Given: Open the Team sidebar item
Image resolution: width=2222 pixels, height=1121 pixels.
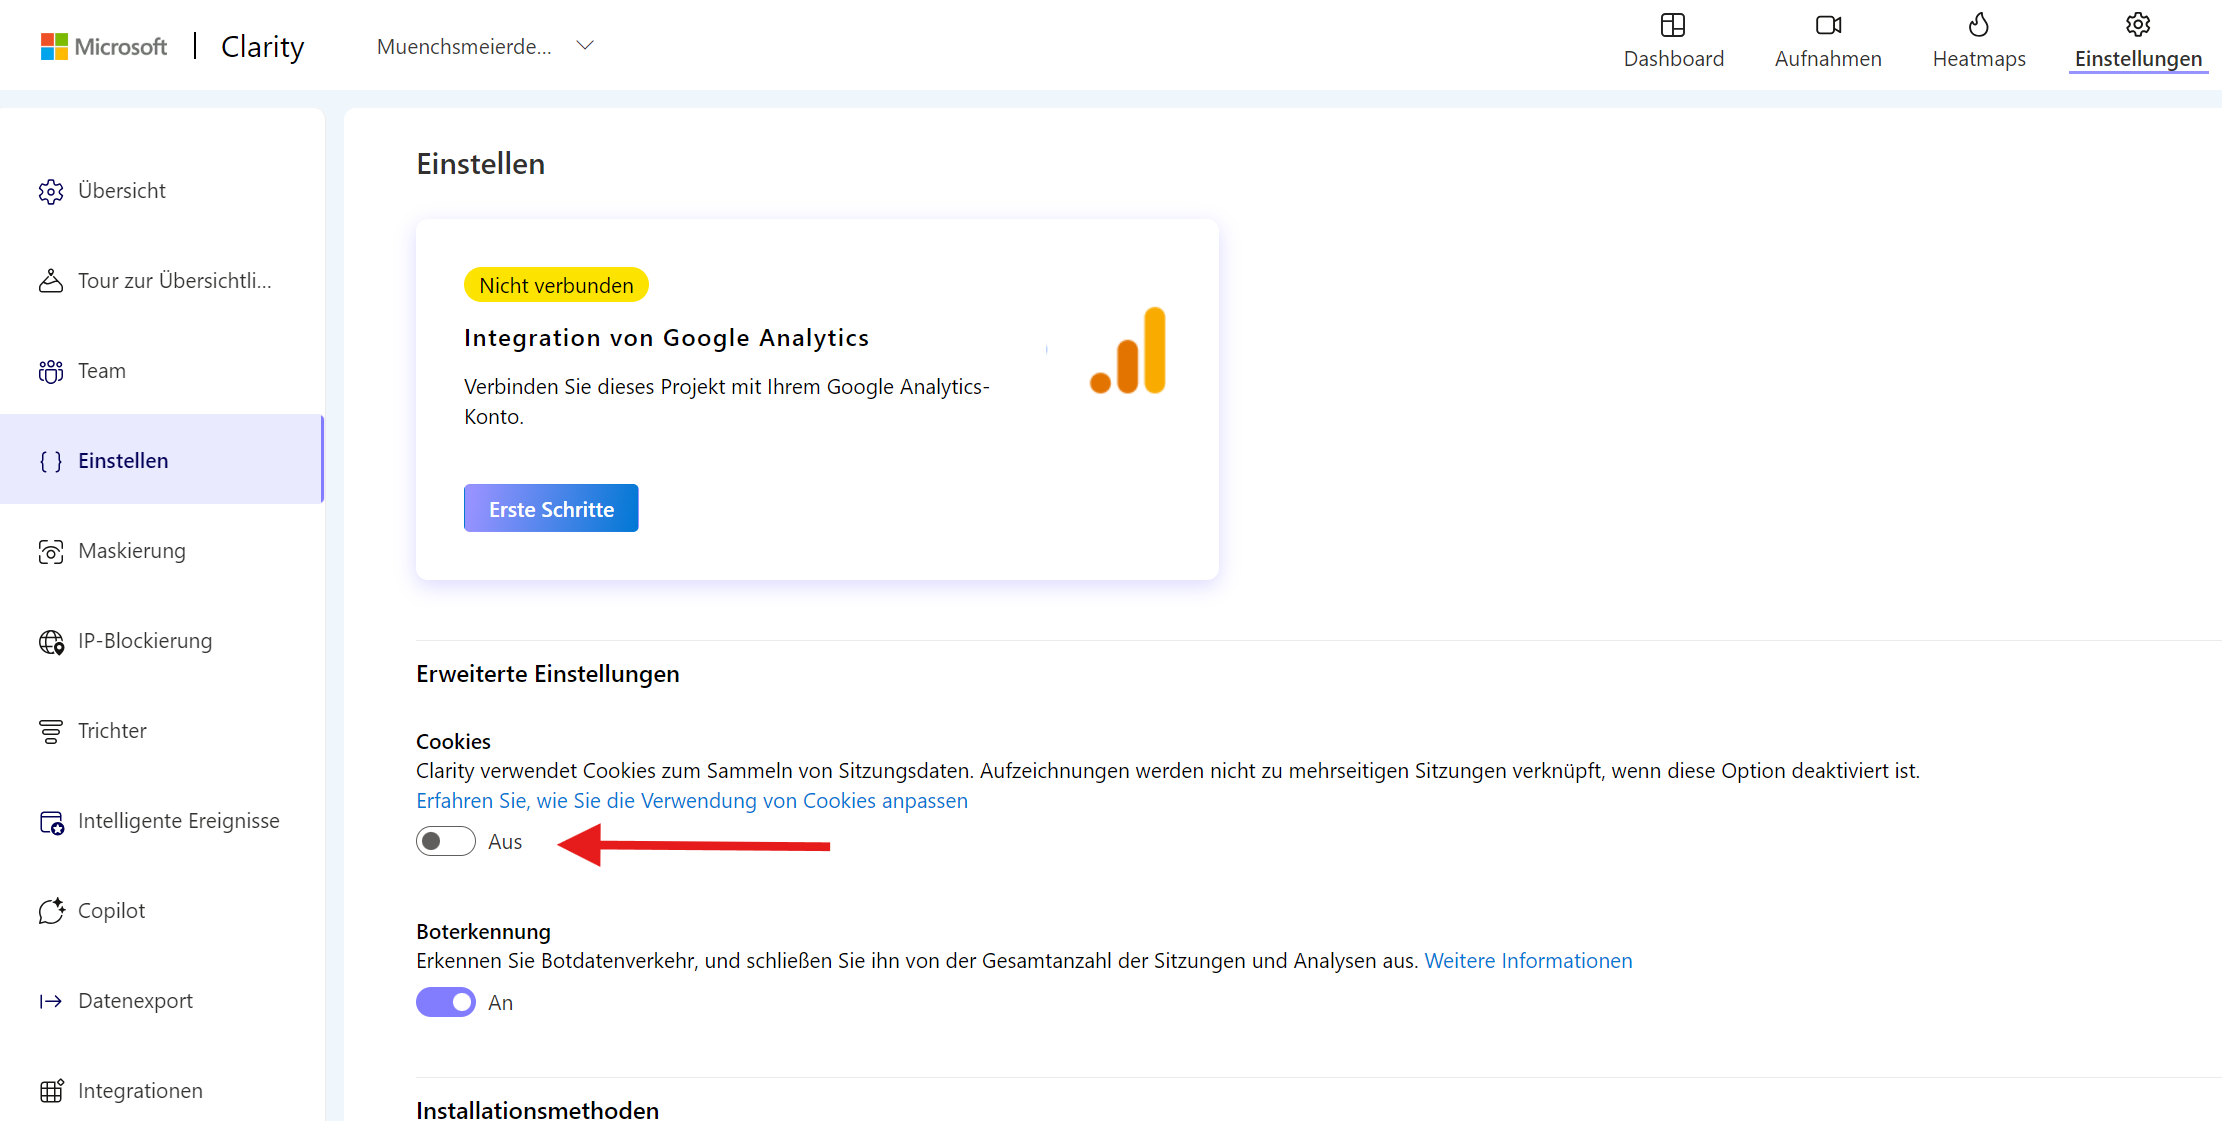Looking at the screenshot, I should tap(101, 371).
